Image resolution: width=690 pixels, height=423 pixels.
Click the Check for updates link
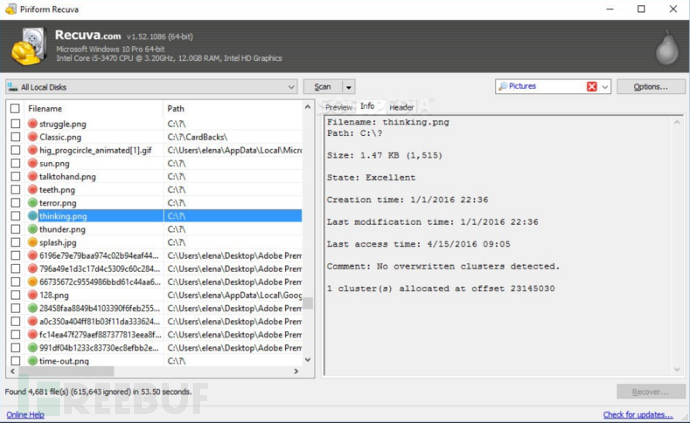tap(638, 415)
